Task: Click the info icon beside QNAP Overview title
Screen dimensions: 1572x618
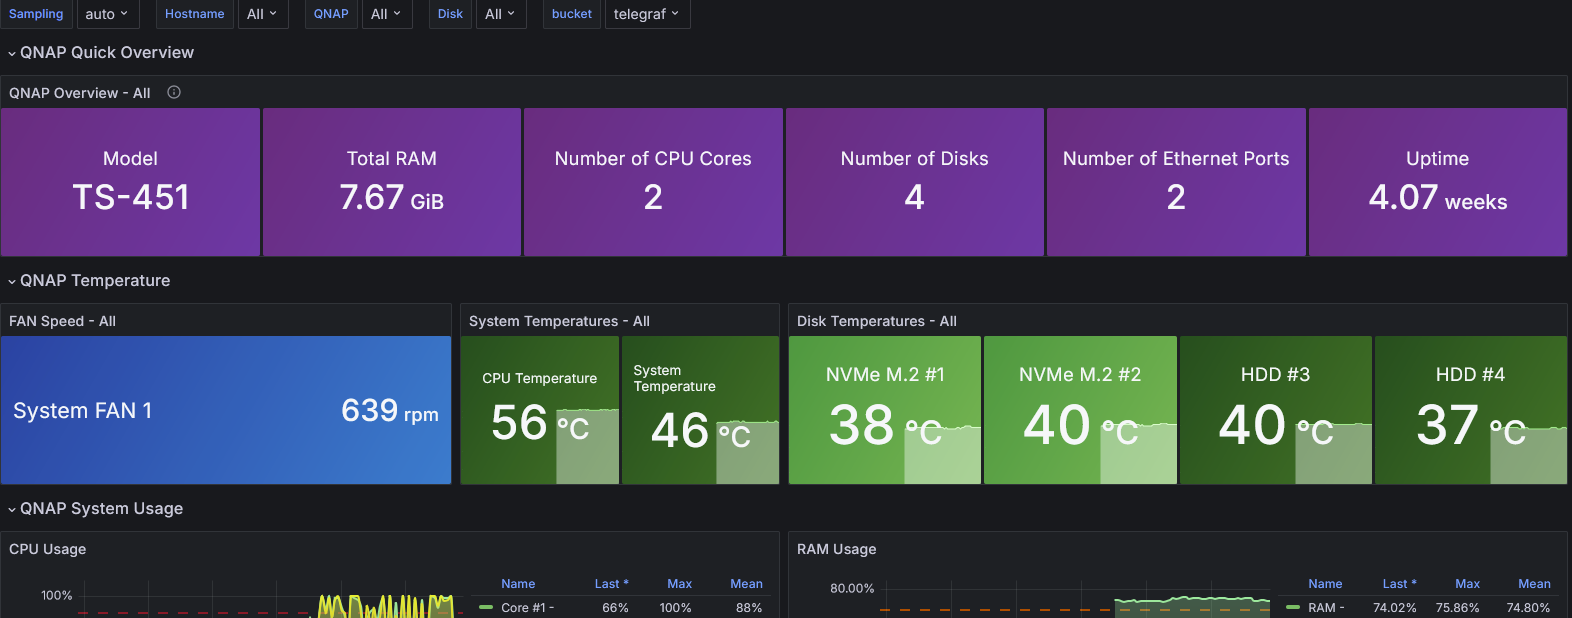Action: [174, 93]
